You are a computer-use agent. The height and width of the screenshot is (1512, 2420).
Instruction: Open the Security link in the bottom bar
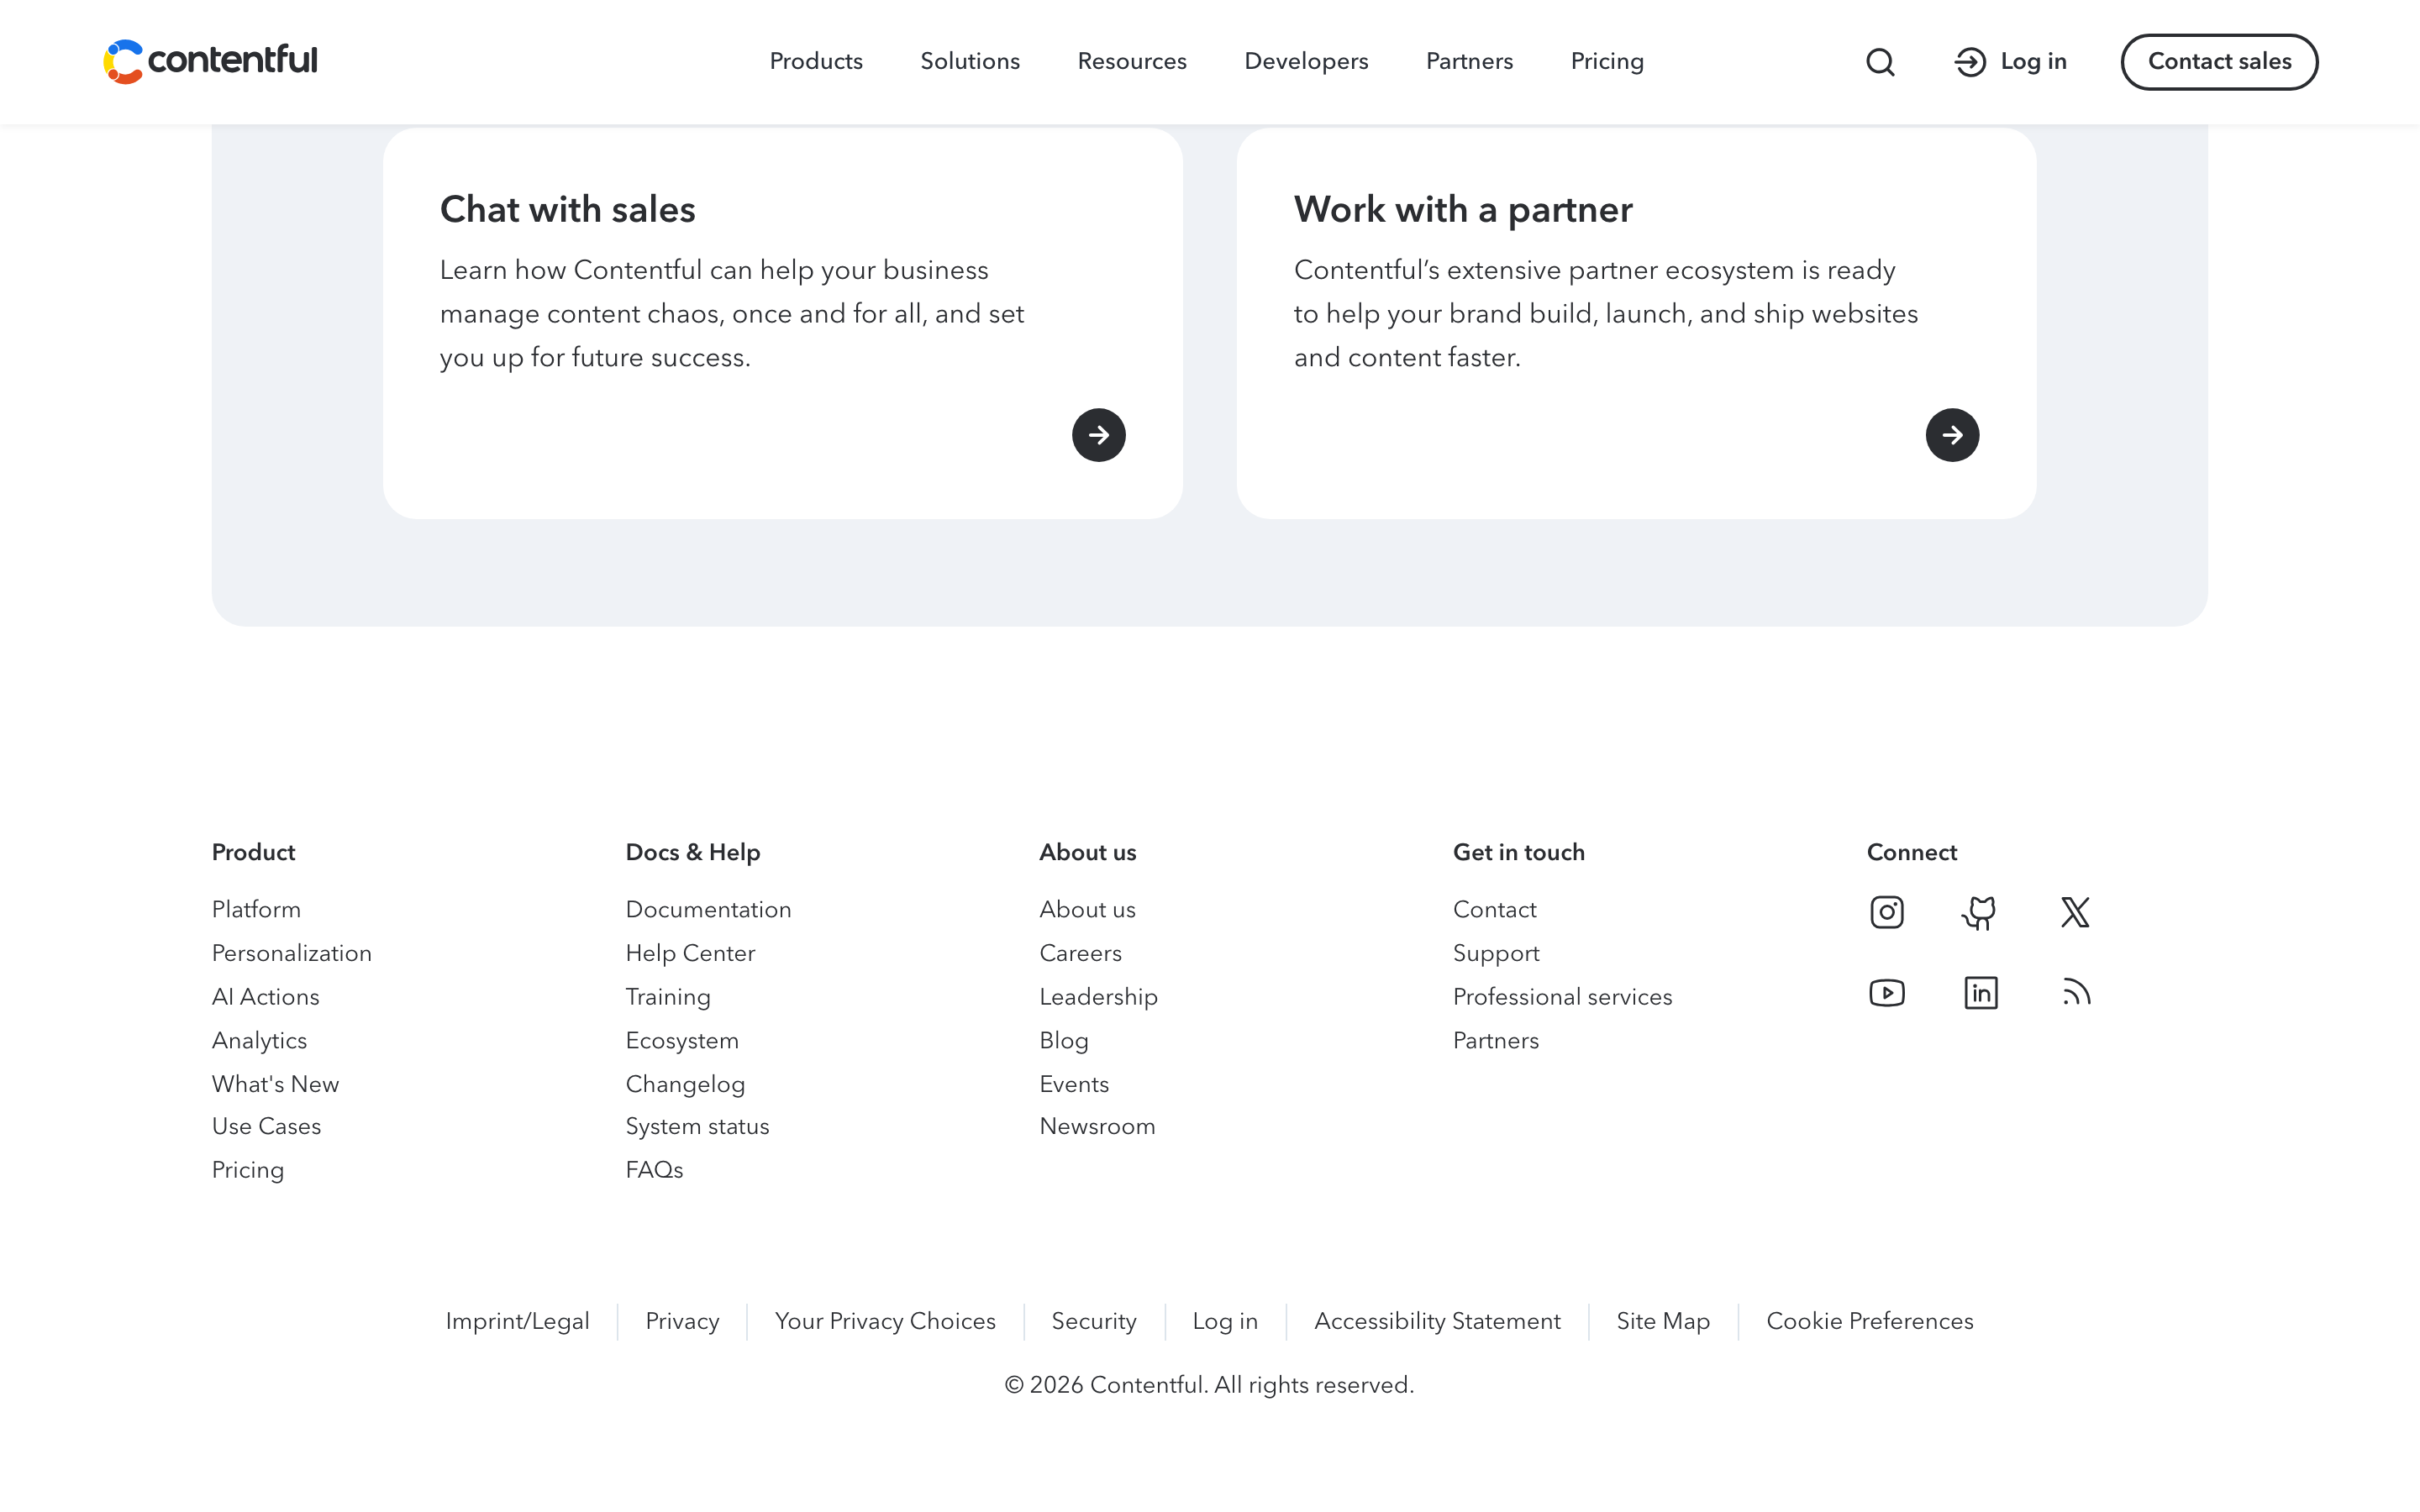(1094, 1322)
